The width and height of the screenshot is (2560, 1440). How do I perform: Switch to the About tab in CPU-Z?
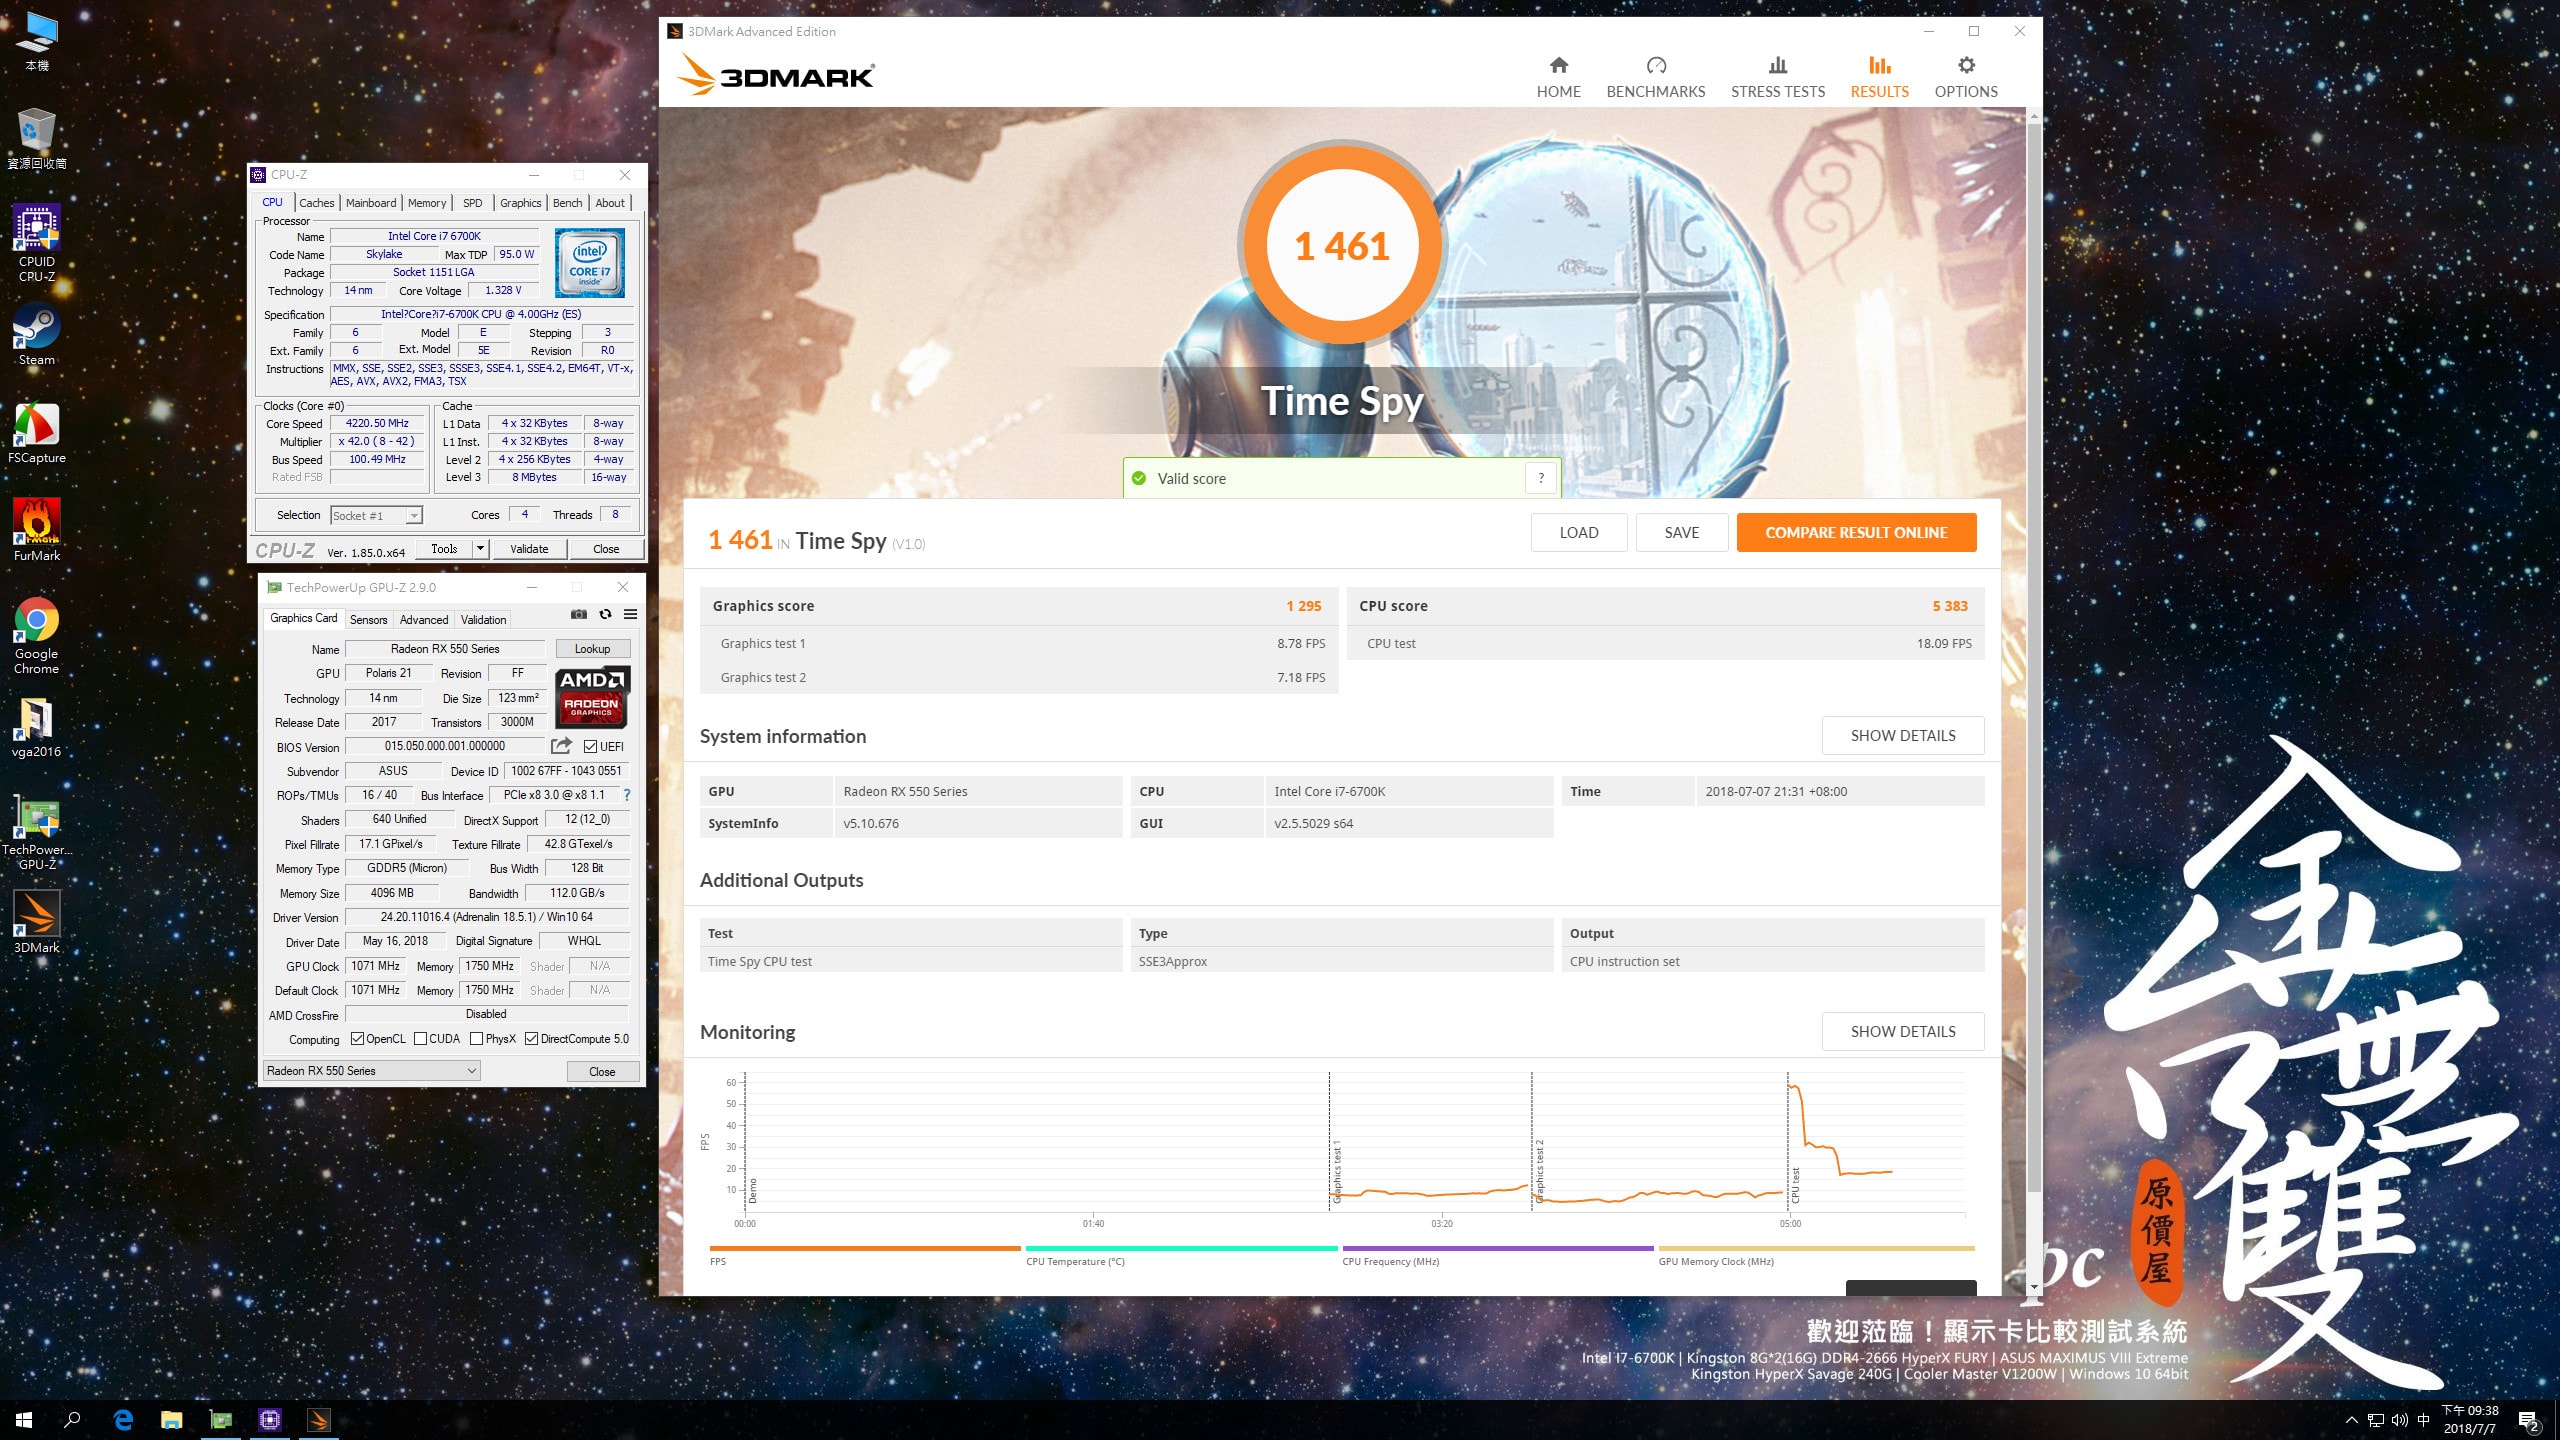click(x=610, y=203)
